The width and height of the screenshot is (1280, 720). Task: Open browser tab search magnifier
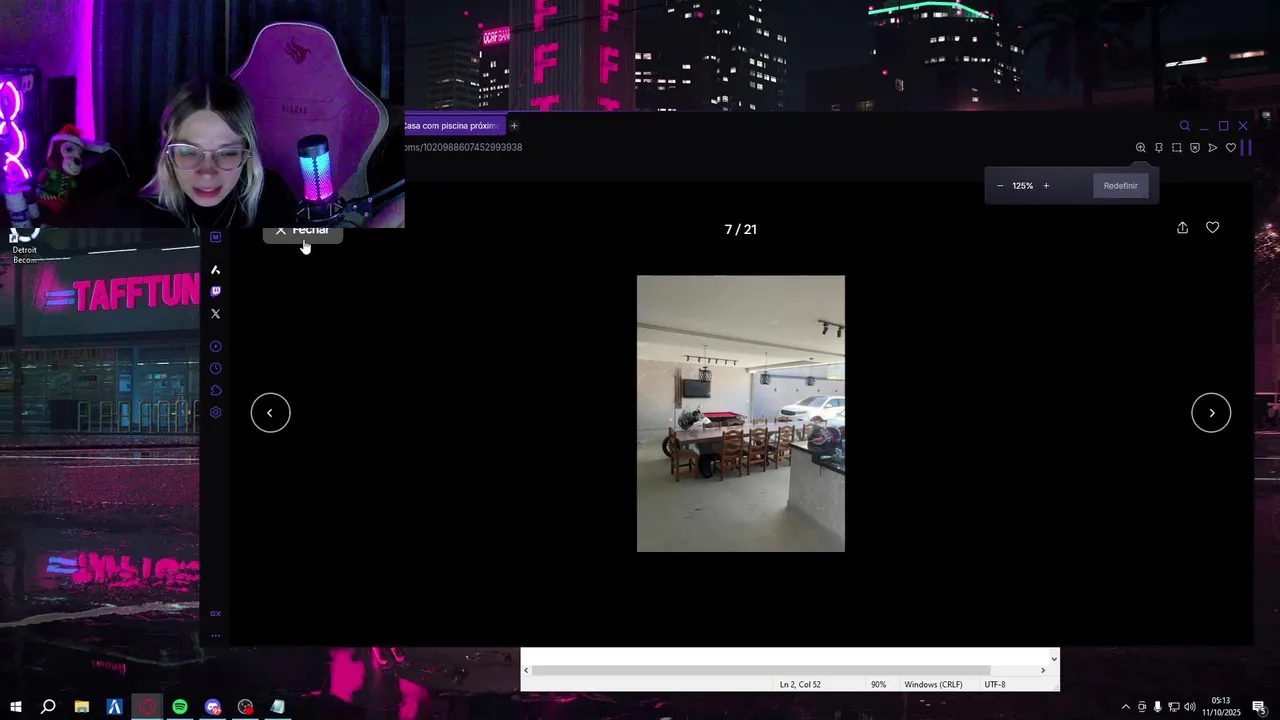coord(1185,126)
